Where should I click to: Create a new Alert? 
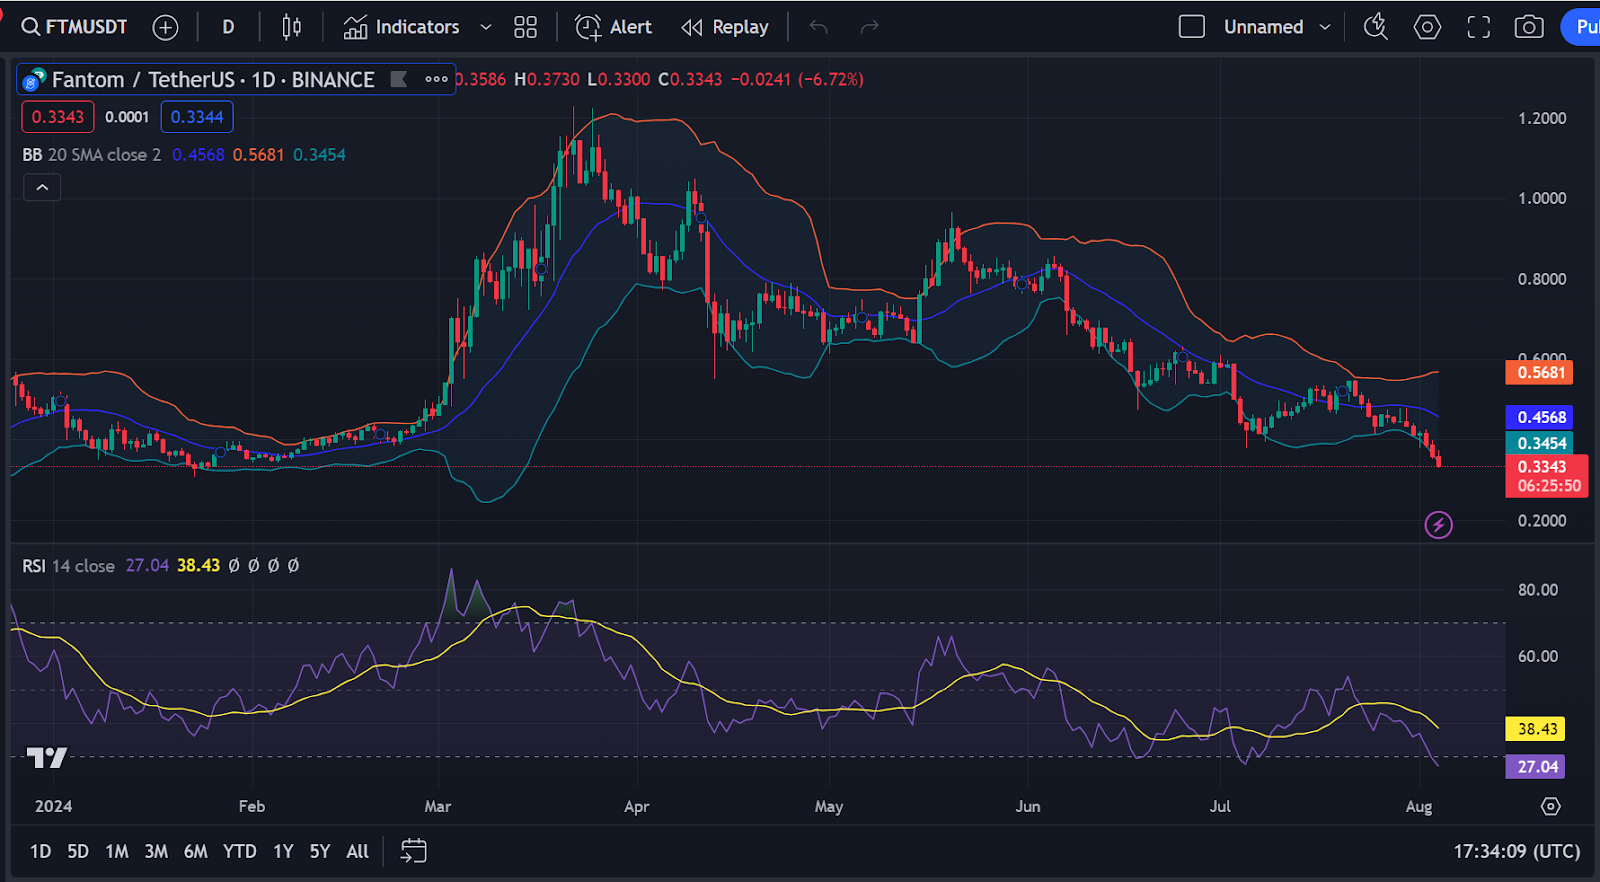tap(613, 27)
